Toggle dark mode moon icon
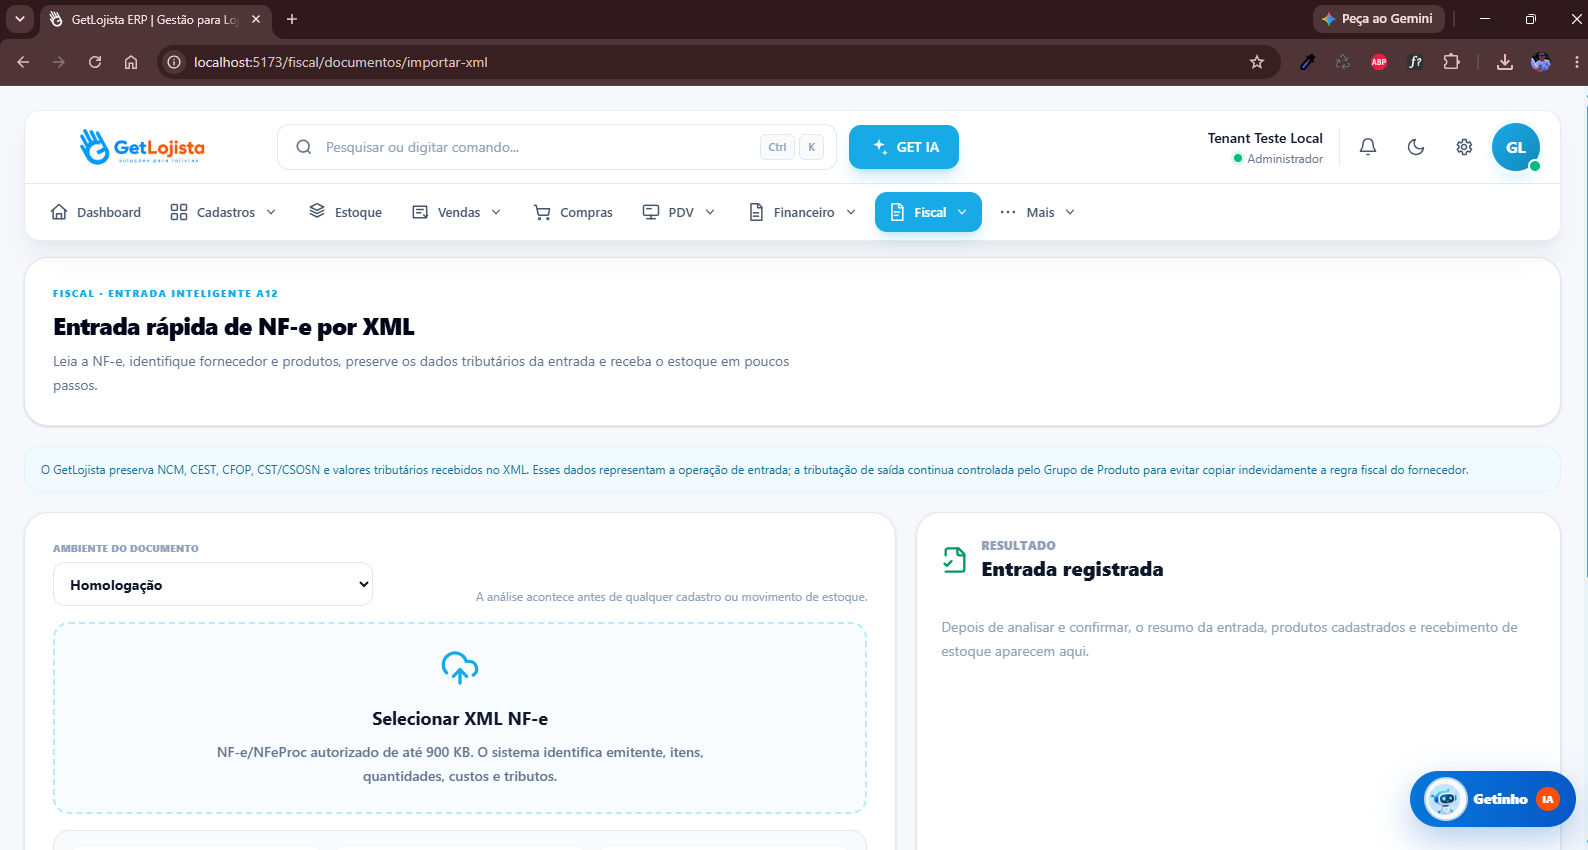 [x=1416, y=147]
